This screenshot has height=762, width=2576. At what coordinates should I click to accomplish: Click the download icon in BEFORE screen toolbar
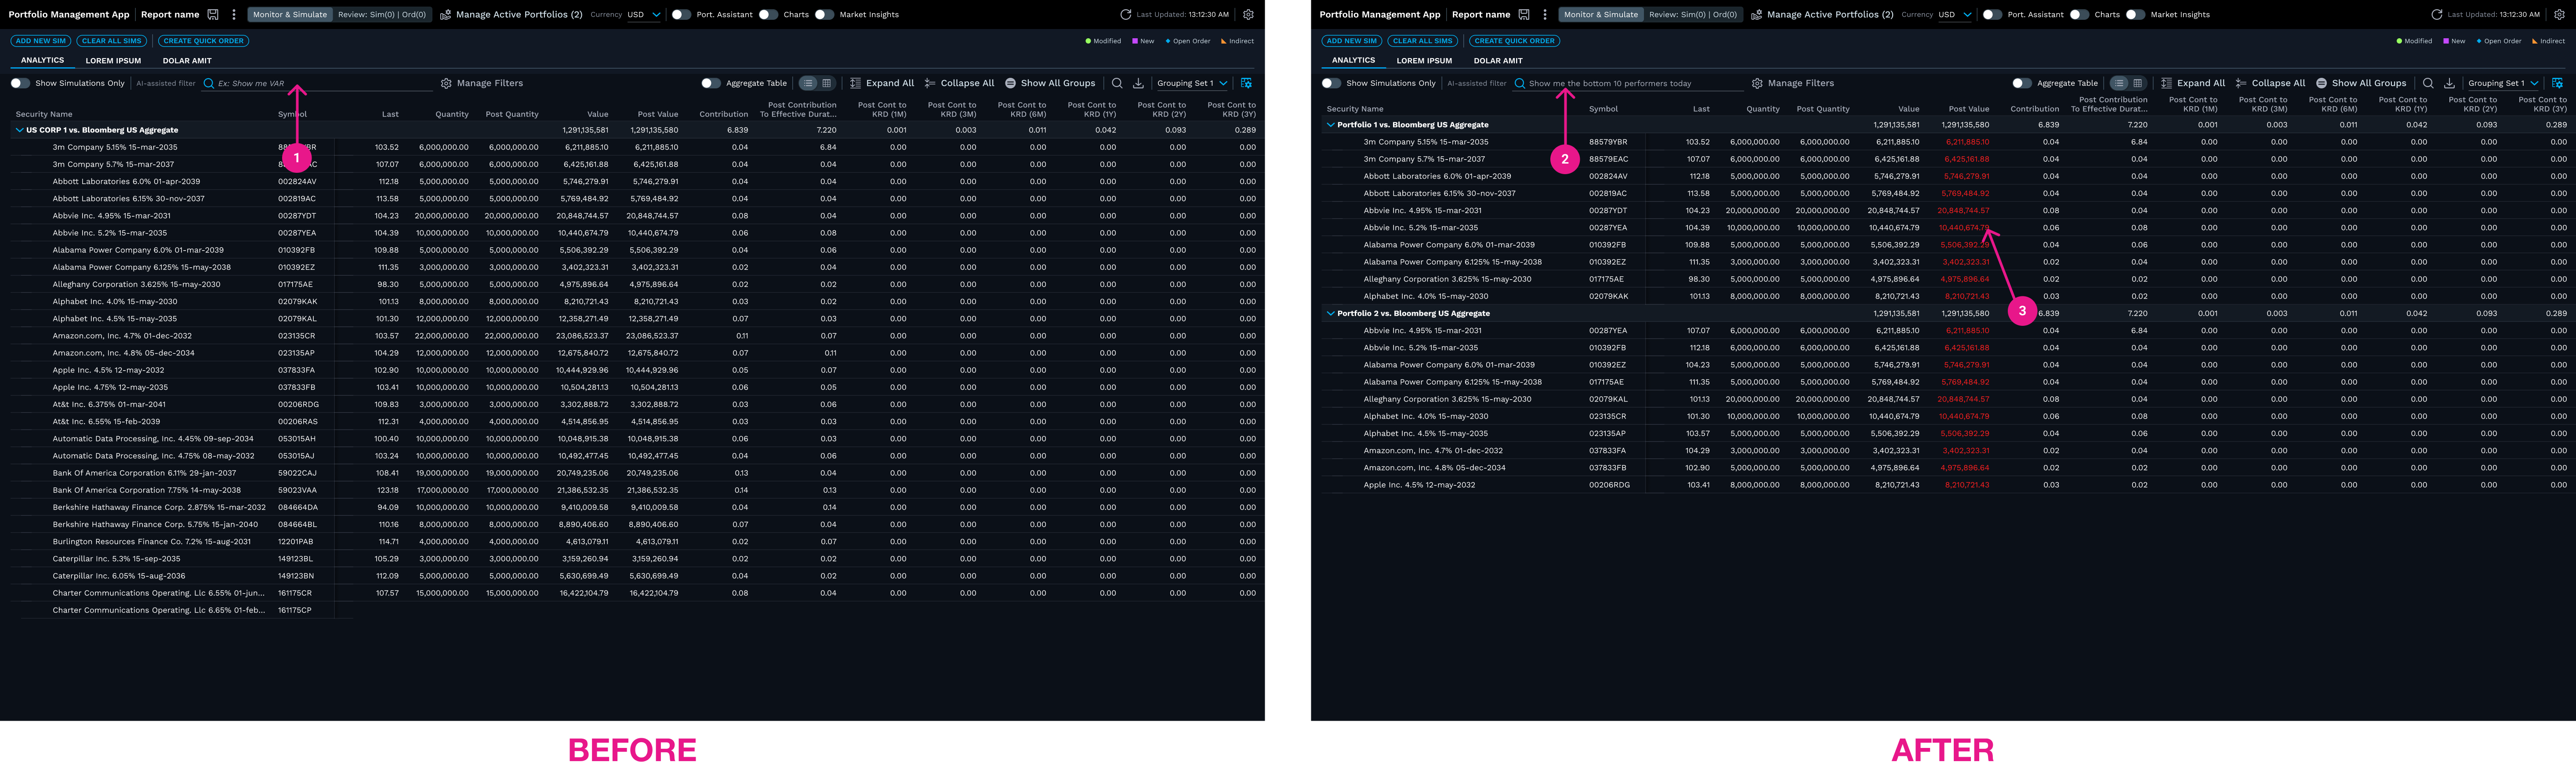(1138, 83)
